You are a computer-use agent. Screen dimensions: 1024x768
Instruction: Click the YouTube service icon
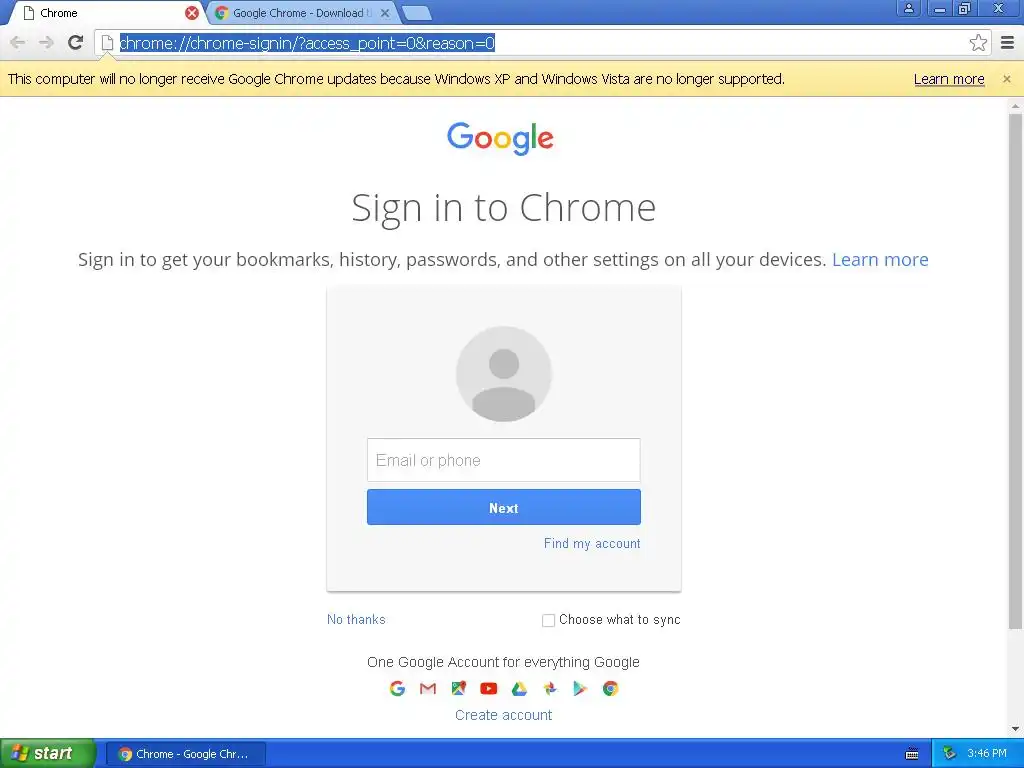coord(488,688)
